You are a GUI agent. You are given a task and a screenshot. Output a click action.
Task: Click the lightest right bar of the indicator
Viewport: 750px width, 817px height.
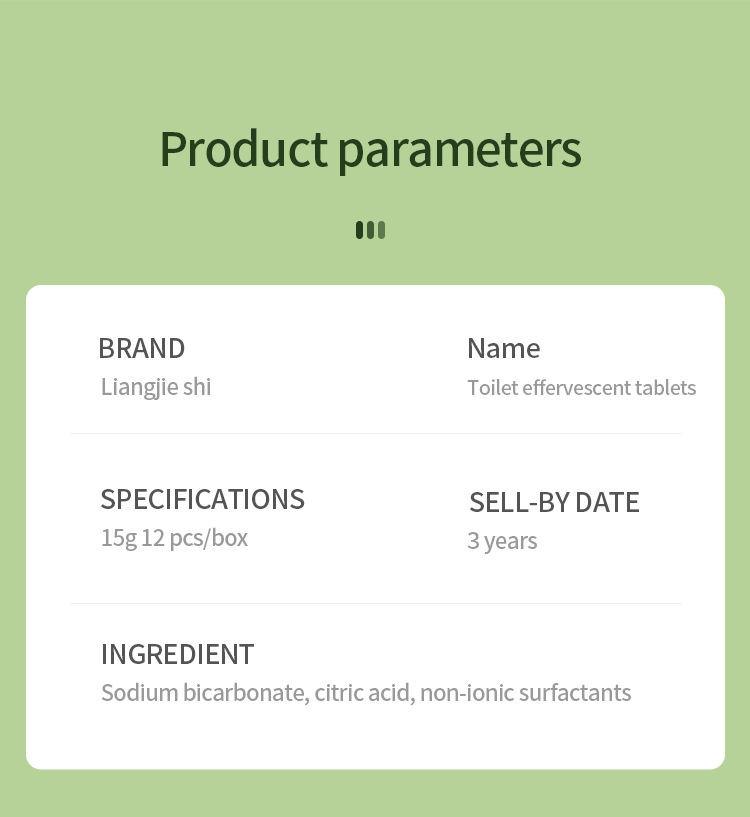(x=381, y=230)
